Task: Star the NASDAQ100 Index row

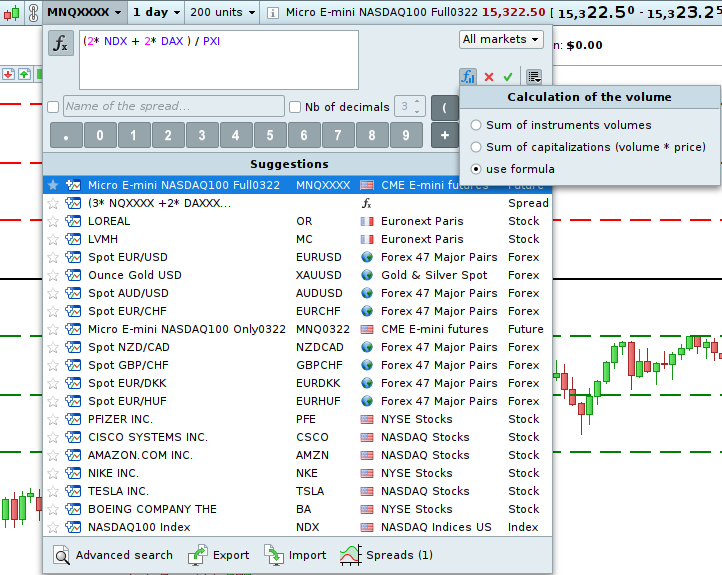Action: coord(53,527)
